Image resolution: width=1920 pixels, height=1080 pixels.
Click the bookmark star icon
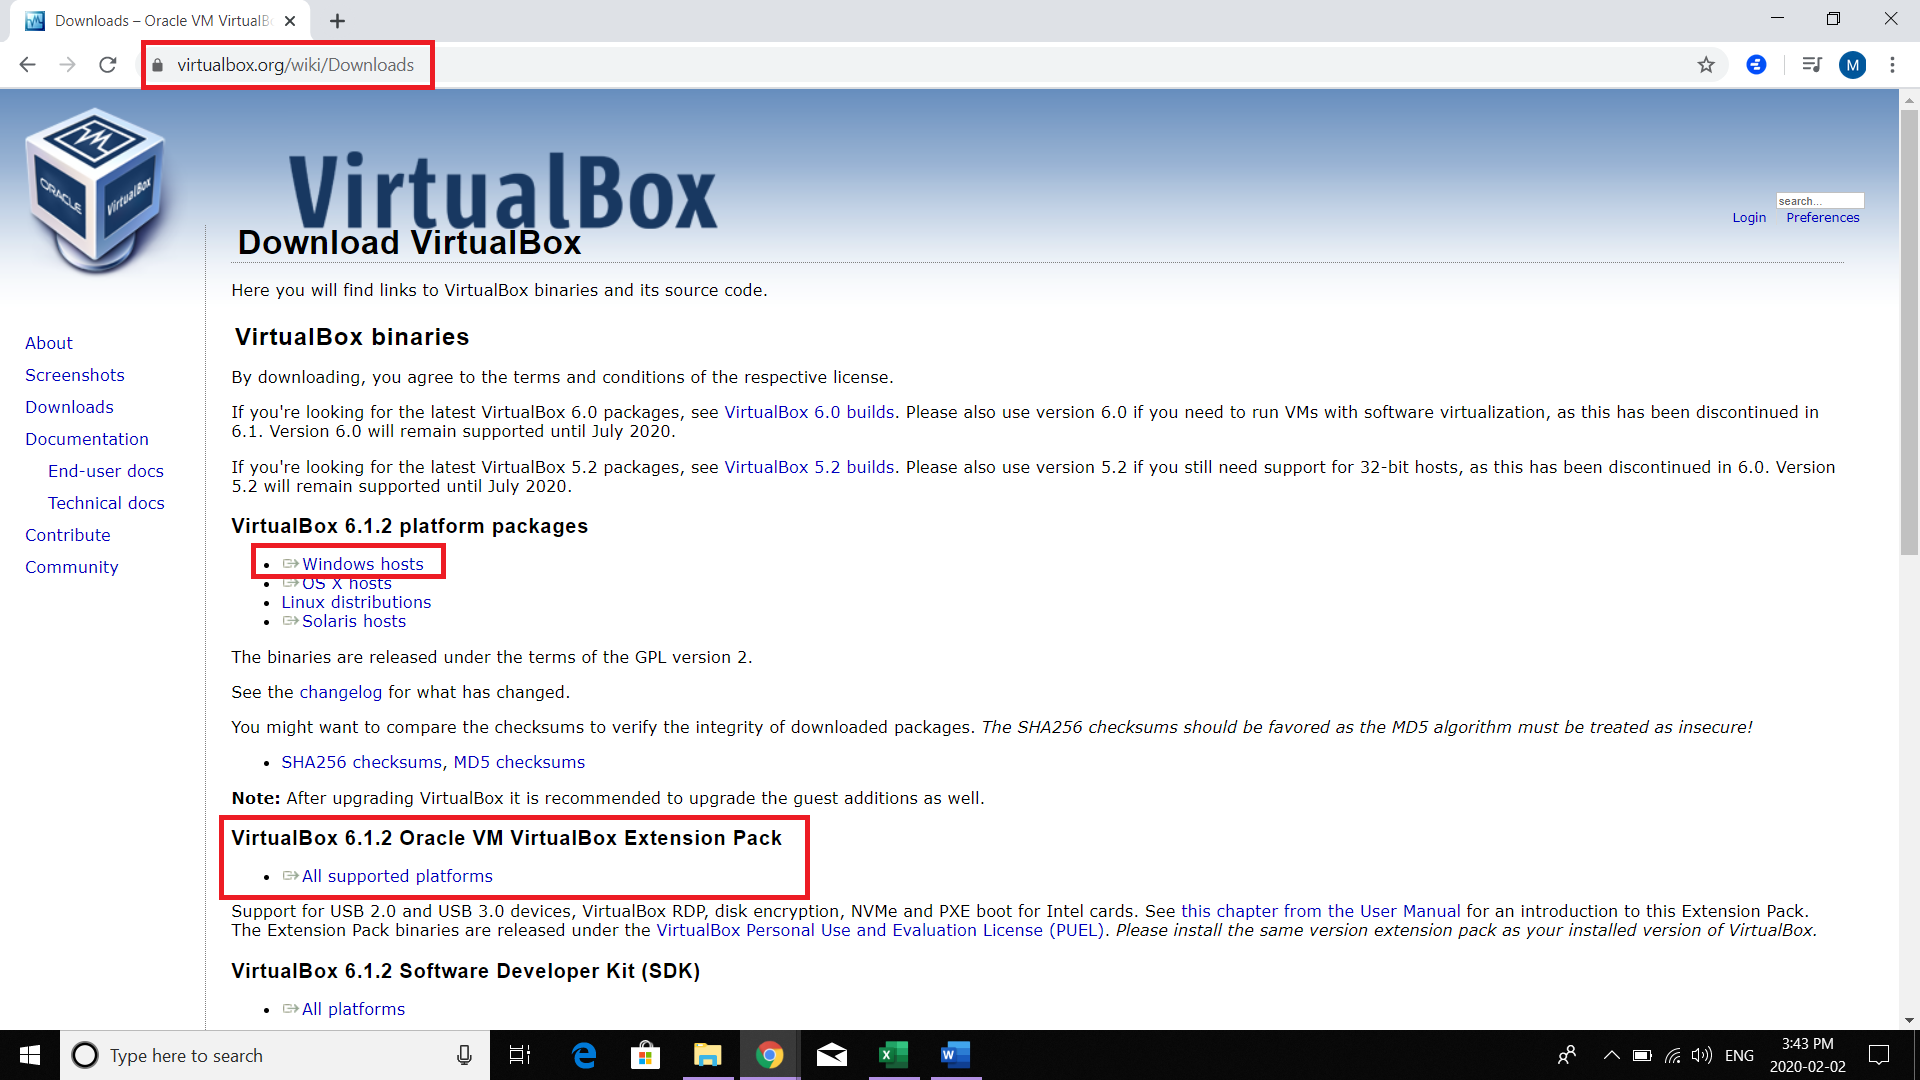tap(1706, 65)
